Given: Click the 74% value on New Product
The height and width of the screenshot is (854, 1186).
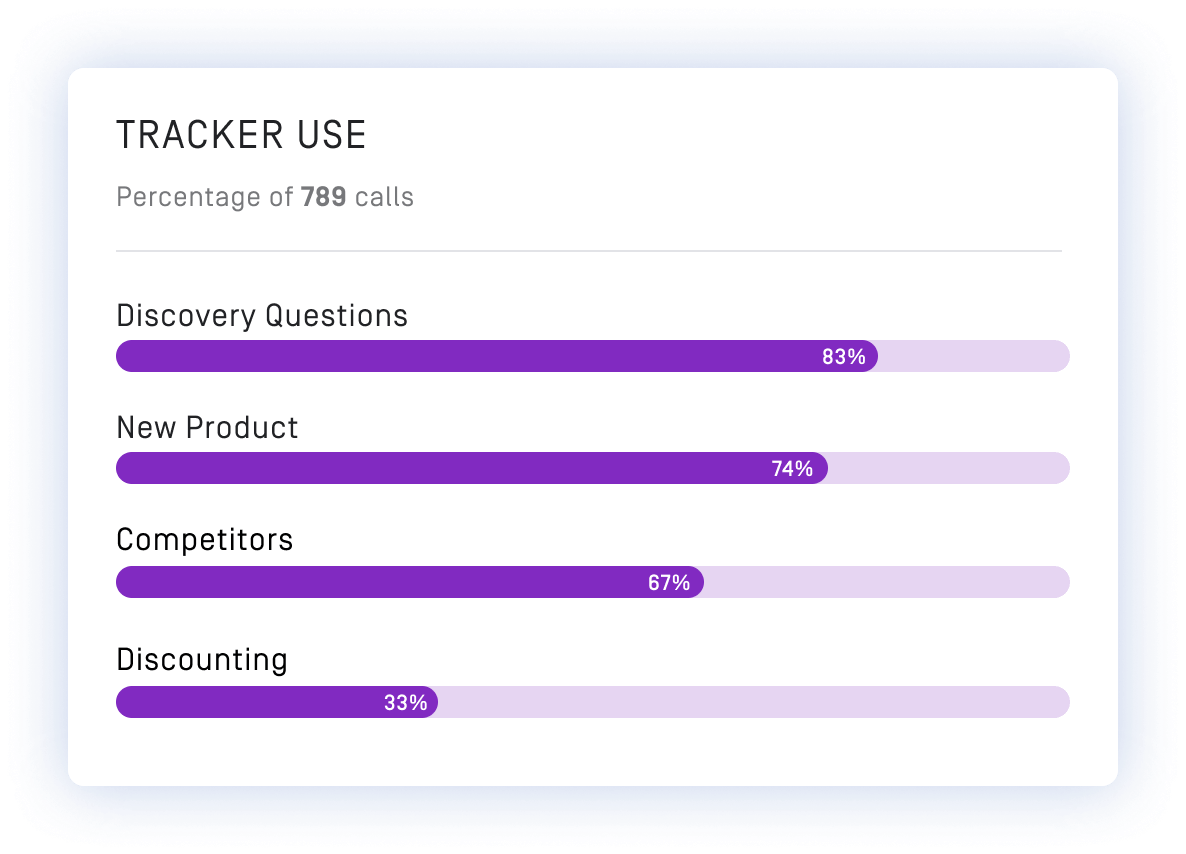Looking at the screenshot, I should click(x=792, y=468).
